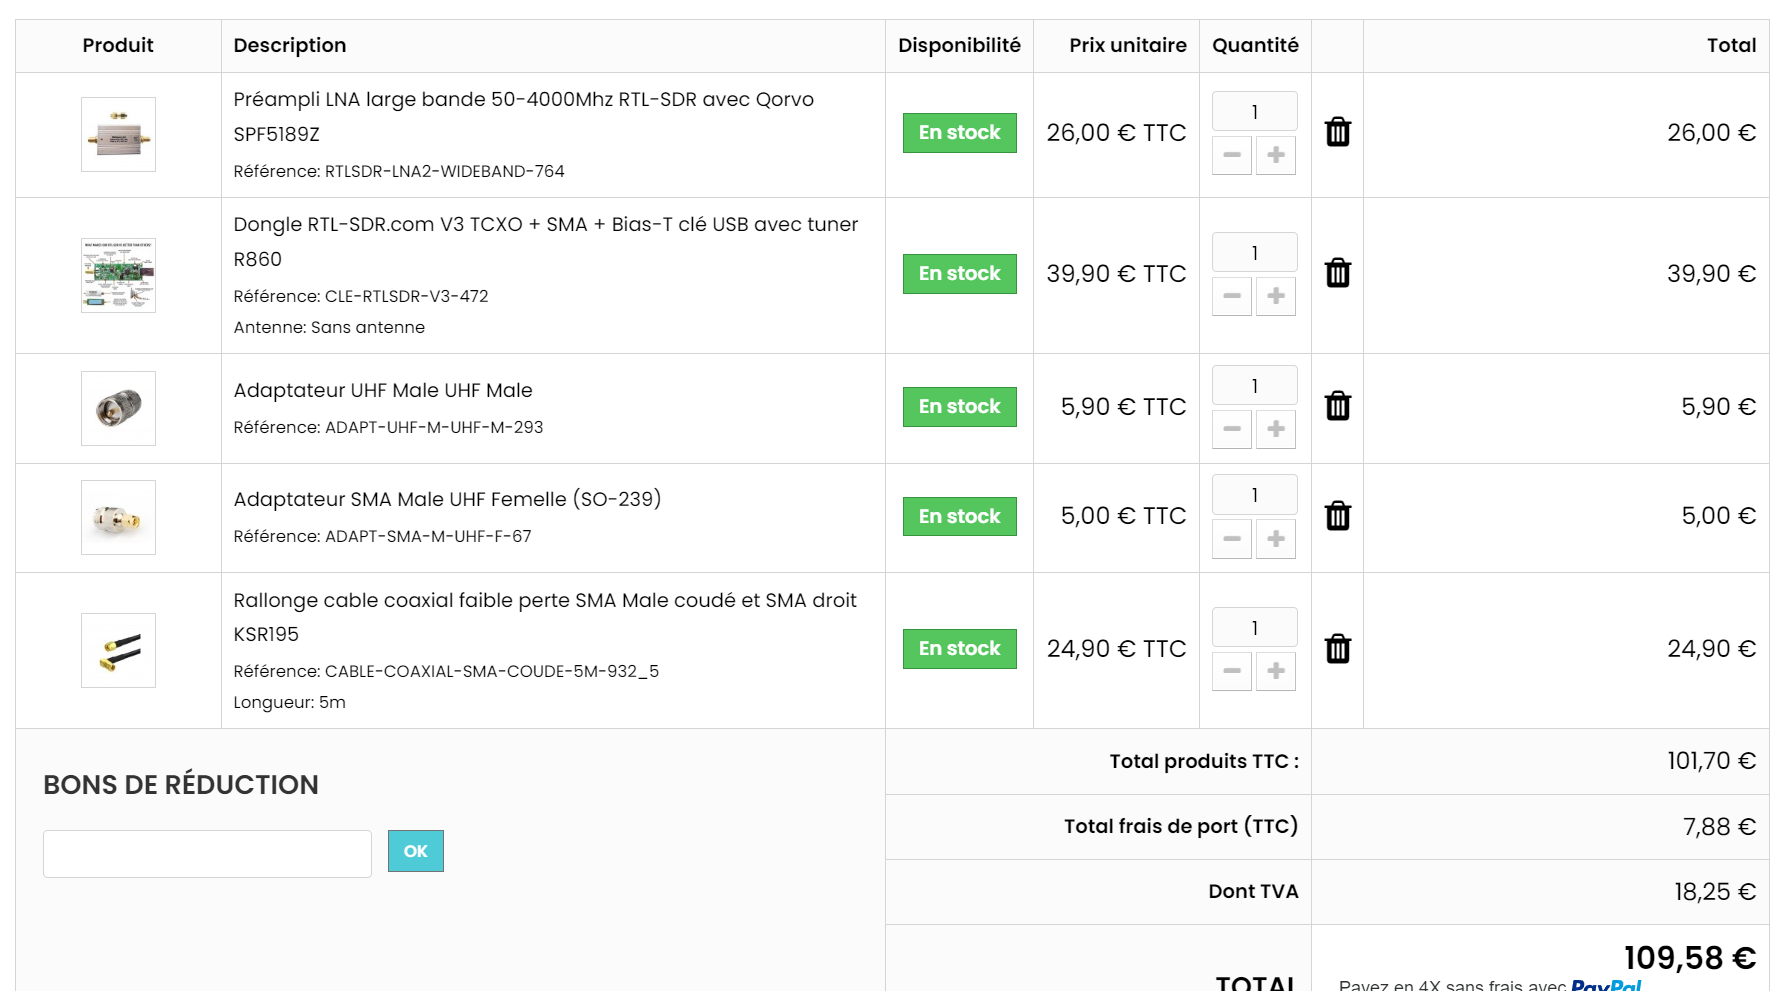1781x991 pixels.
Task: Click the reference CABLE-COAXIAL-SMA-COUDE-5M-932_5
Action: tap(492, 671)
